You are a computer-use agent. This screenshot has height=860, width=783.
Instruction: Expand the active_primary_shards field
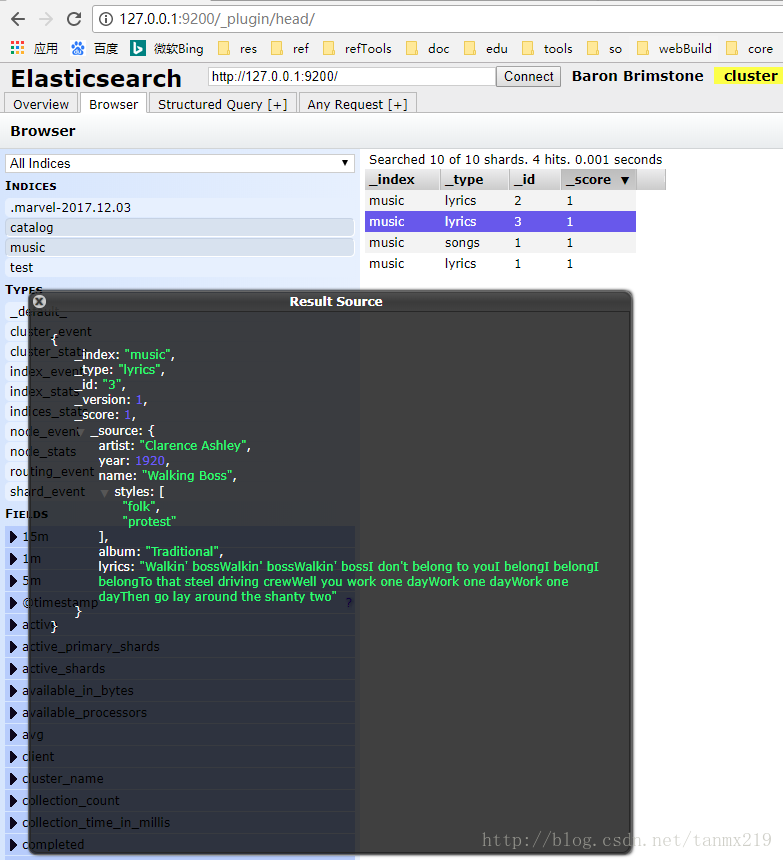[14, 647]
